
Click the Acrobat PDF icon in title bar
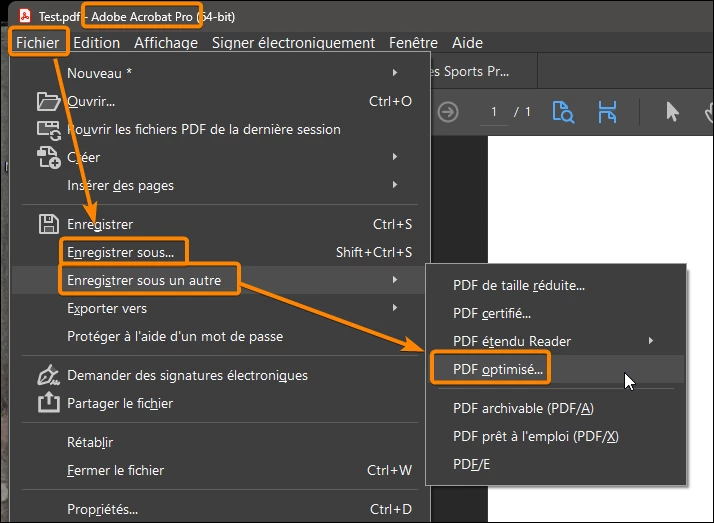point(25,16)
